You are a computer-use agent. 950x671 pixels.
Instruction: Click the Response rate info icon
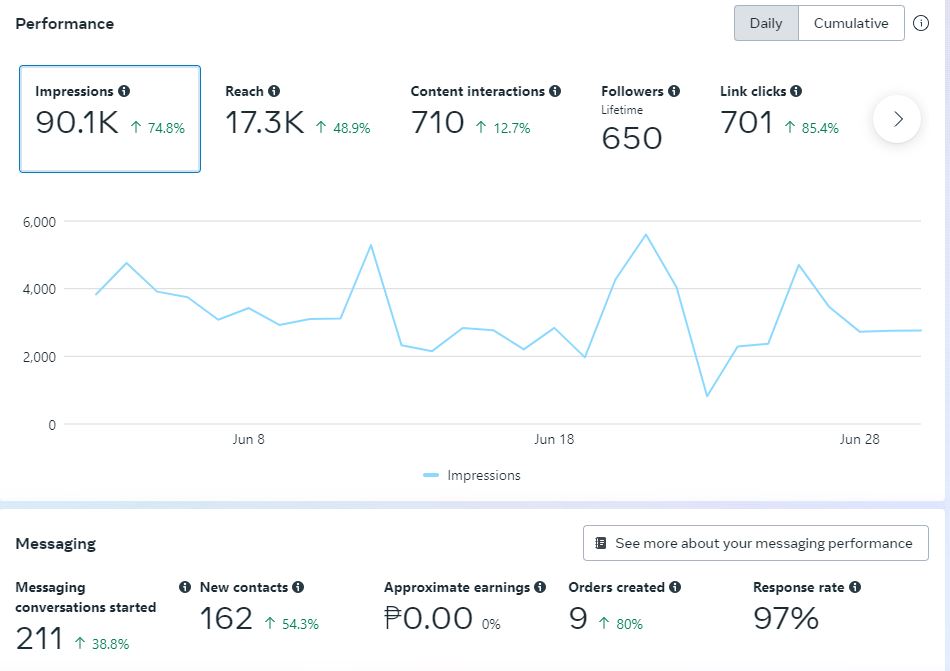[x=855, y=587]
